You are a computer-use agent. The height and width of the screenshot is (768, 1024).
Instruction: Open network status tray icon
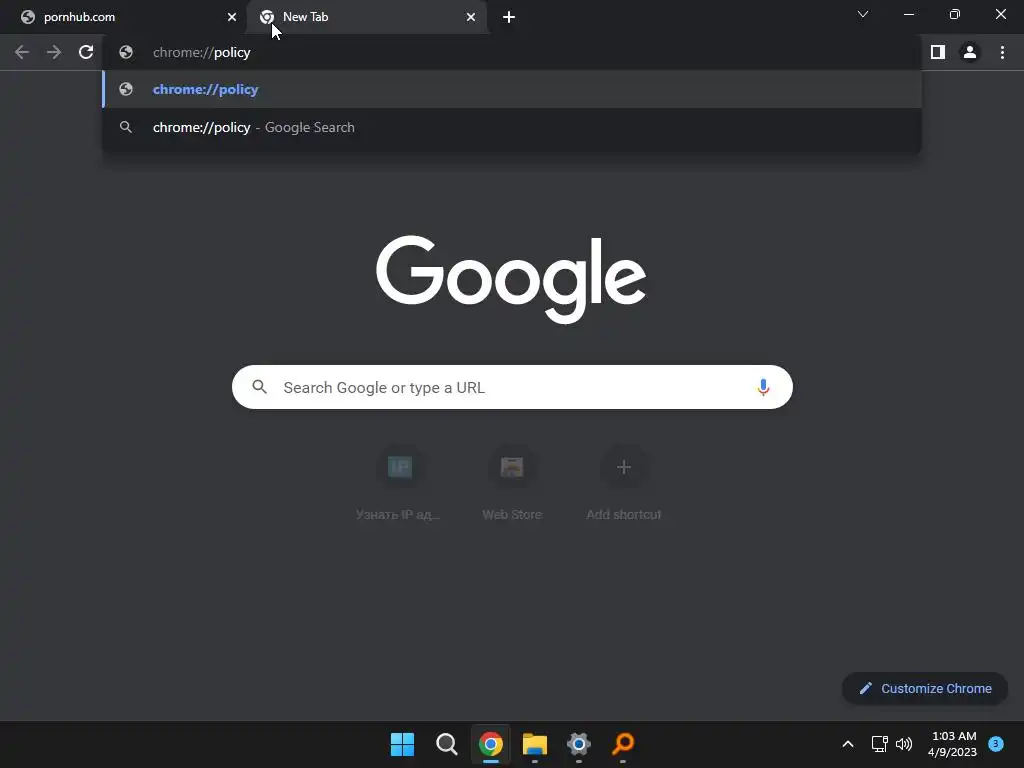tap(880, 744)
